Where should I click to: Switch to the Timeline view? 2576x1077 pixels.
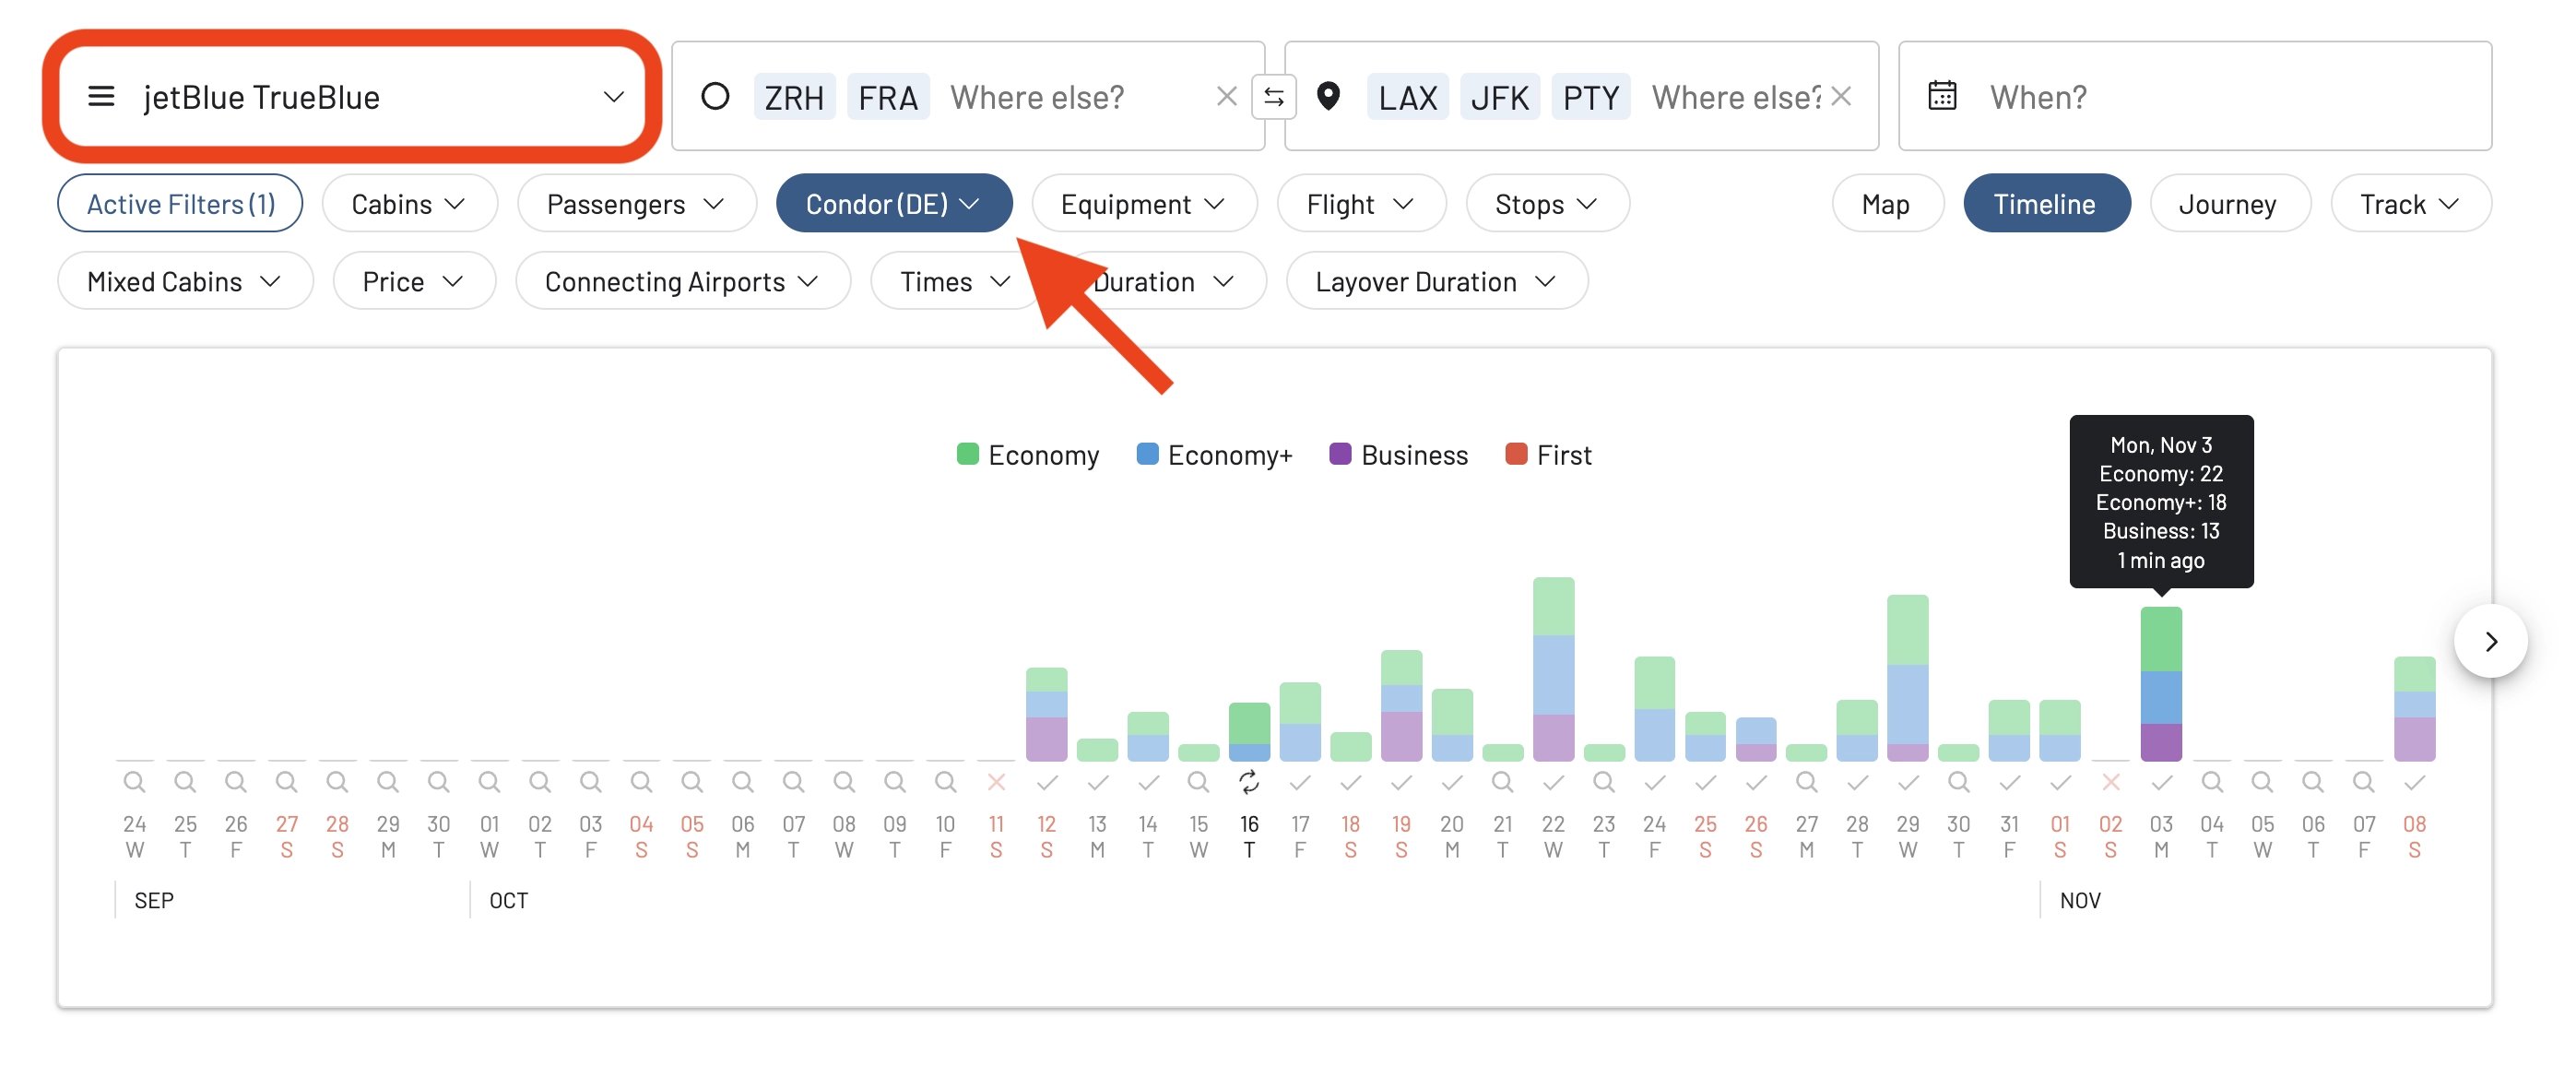coord(2046,204)
